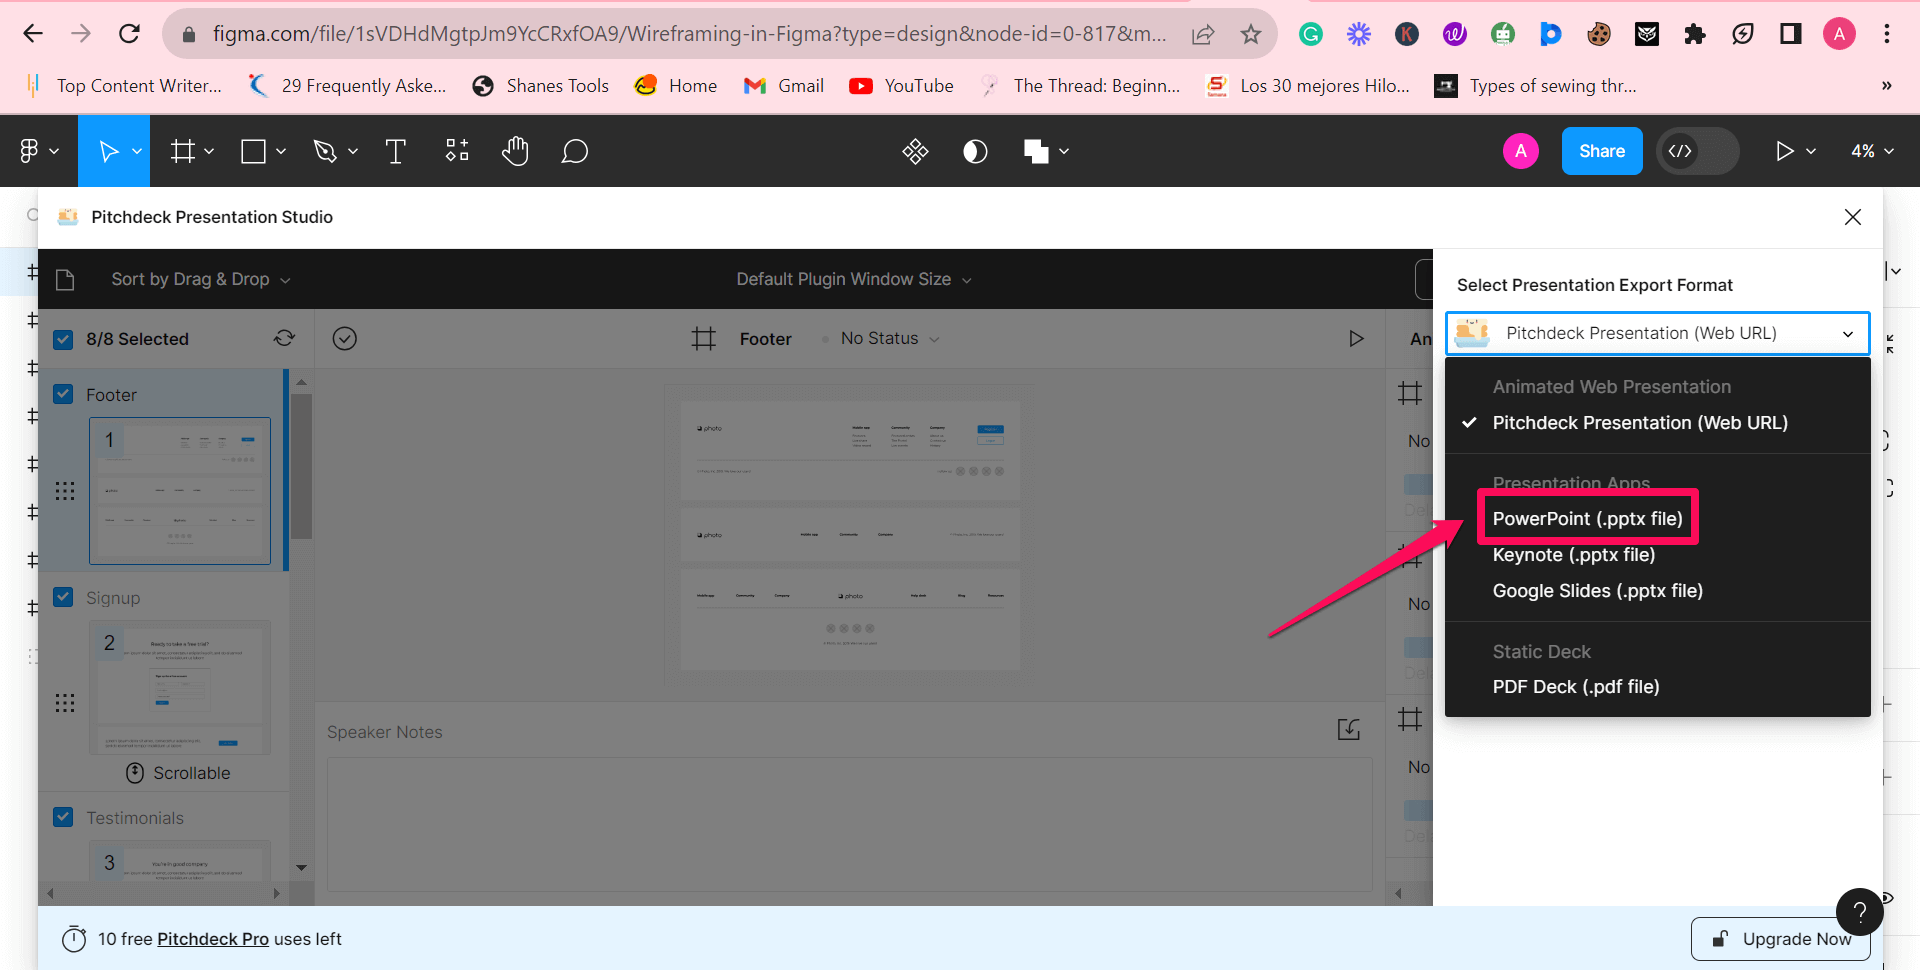This screenshot has width=1920, height=970.
Task: Choose Keynote (.pptx file) export format
Action: [1574, 555]
